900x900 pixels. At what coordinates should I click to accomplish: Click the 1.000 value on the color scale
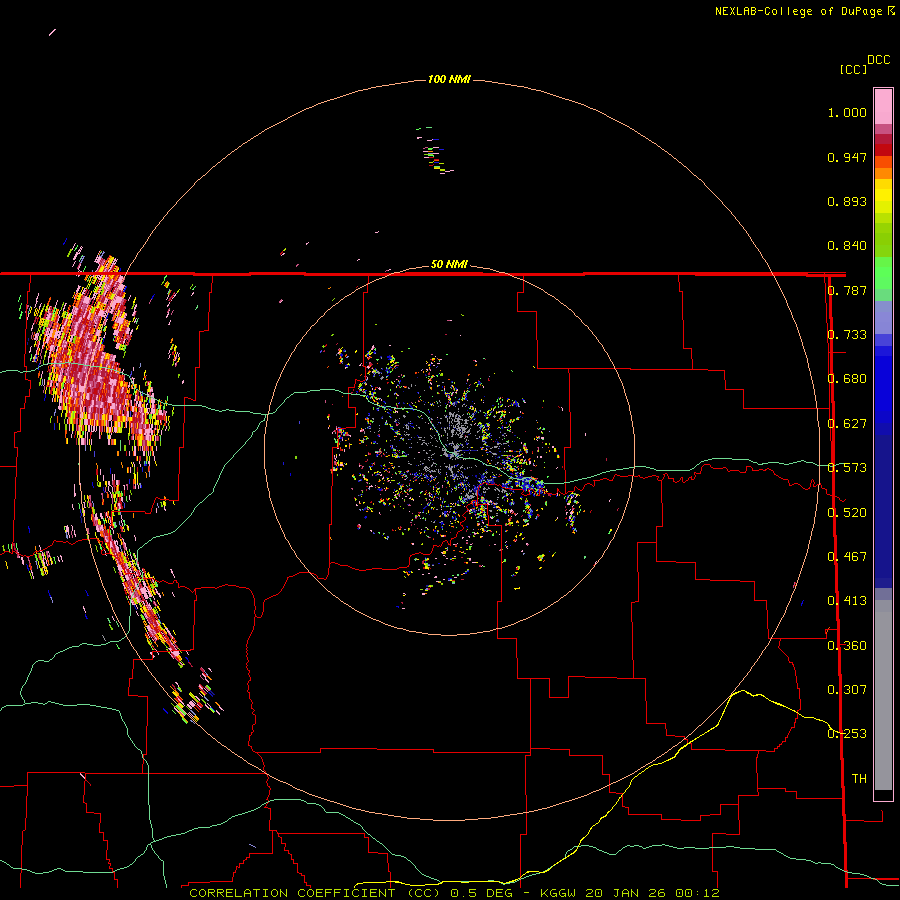pyautogui.click(x=847, y=112)
